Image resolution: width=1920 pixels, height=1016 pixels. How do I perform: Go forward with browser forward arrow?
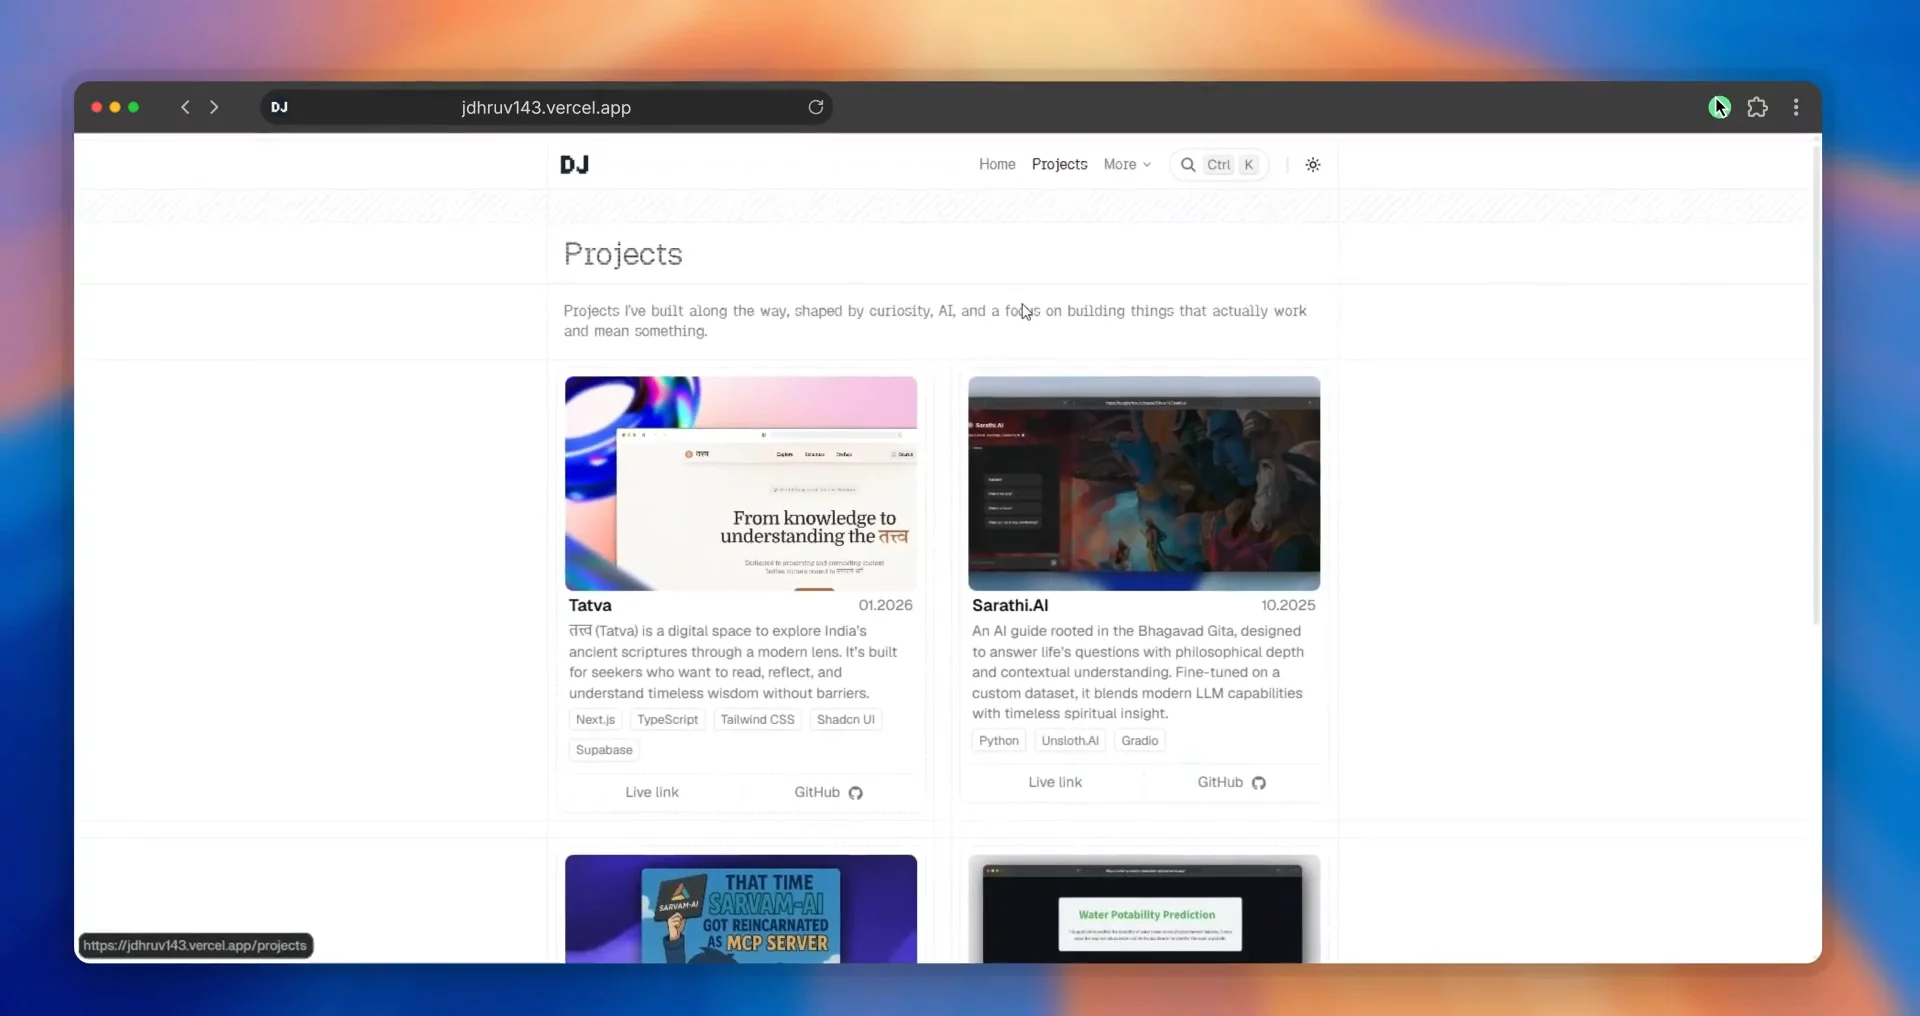click(214, 107)
